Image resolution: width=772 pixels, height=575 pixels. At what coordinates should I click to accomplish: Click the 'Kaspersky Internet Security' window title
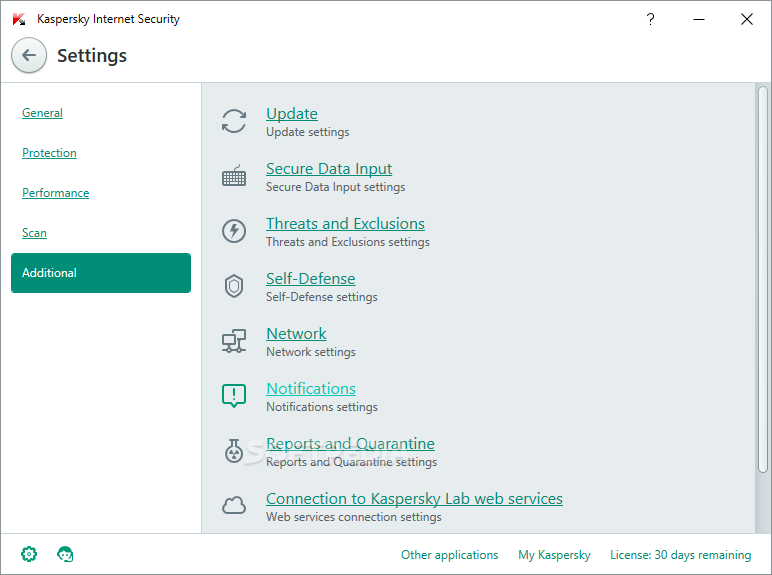(108, 19)
